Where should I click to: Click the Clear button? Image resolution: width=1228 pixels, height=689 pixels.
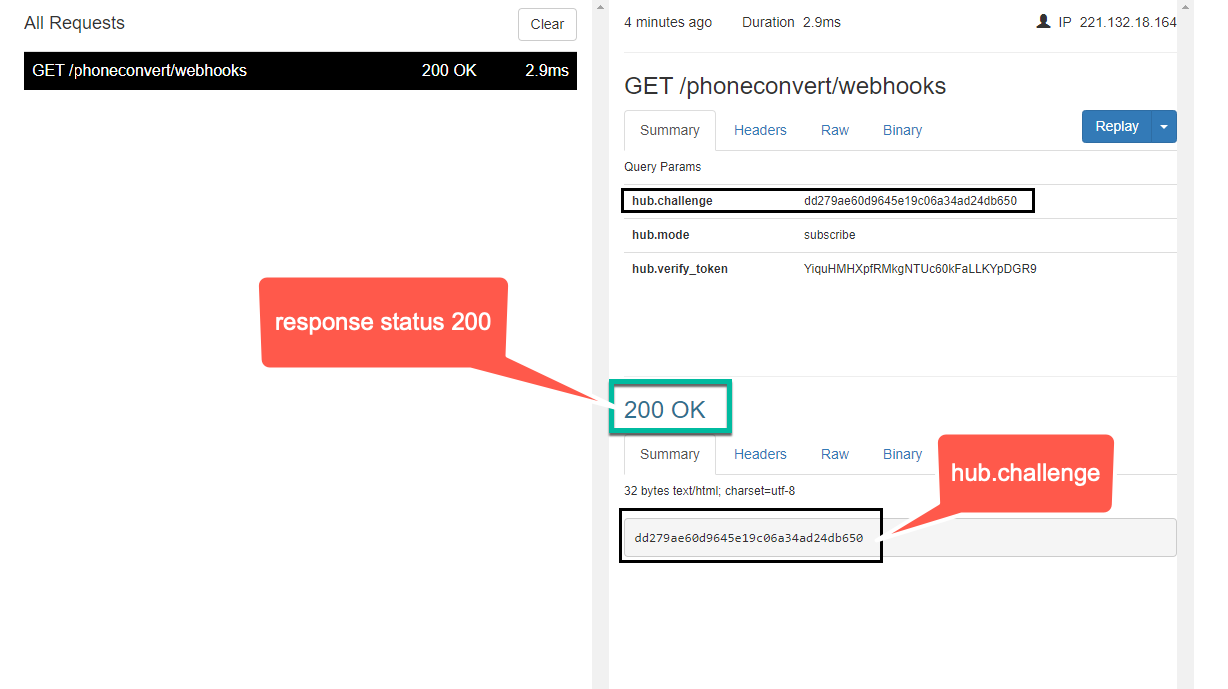point(547,24)
